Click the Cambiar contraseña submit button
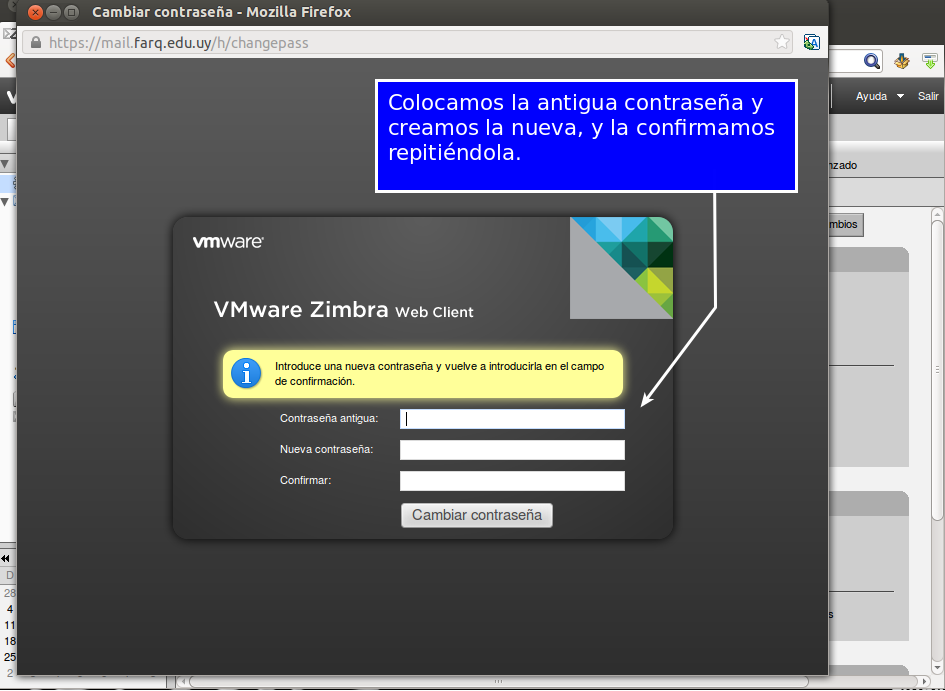The width and height of the screenshot is (945, 691). coord(477,515)
